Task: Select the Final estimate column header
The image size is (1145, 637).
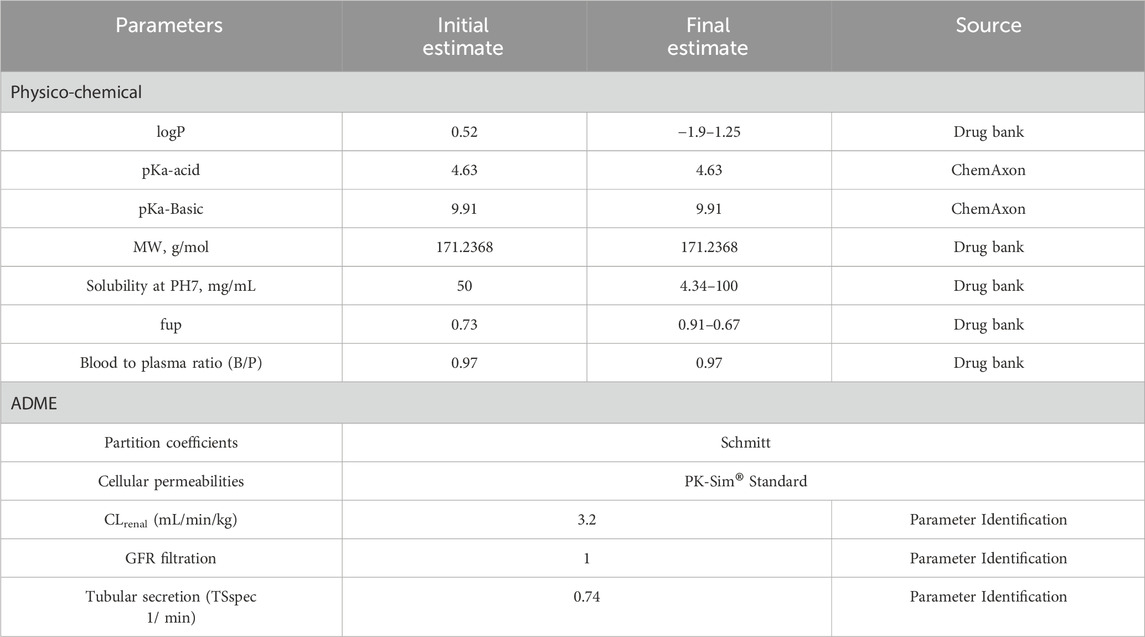Action: [x=708, y=37]
